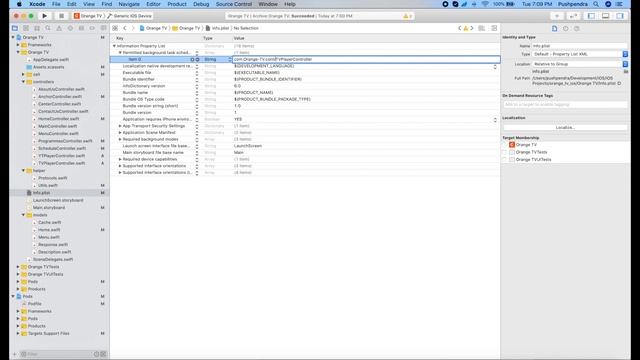
Task: Run the Orange TV build
Action: click(x=44, y=16)
